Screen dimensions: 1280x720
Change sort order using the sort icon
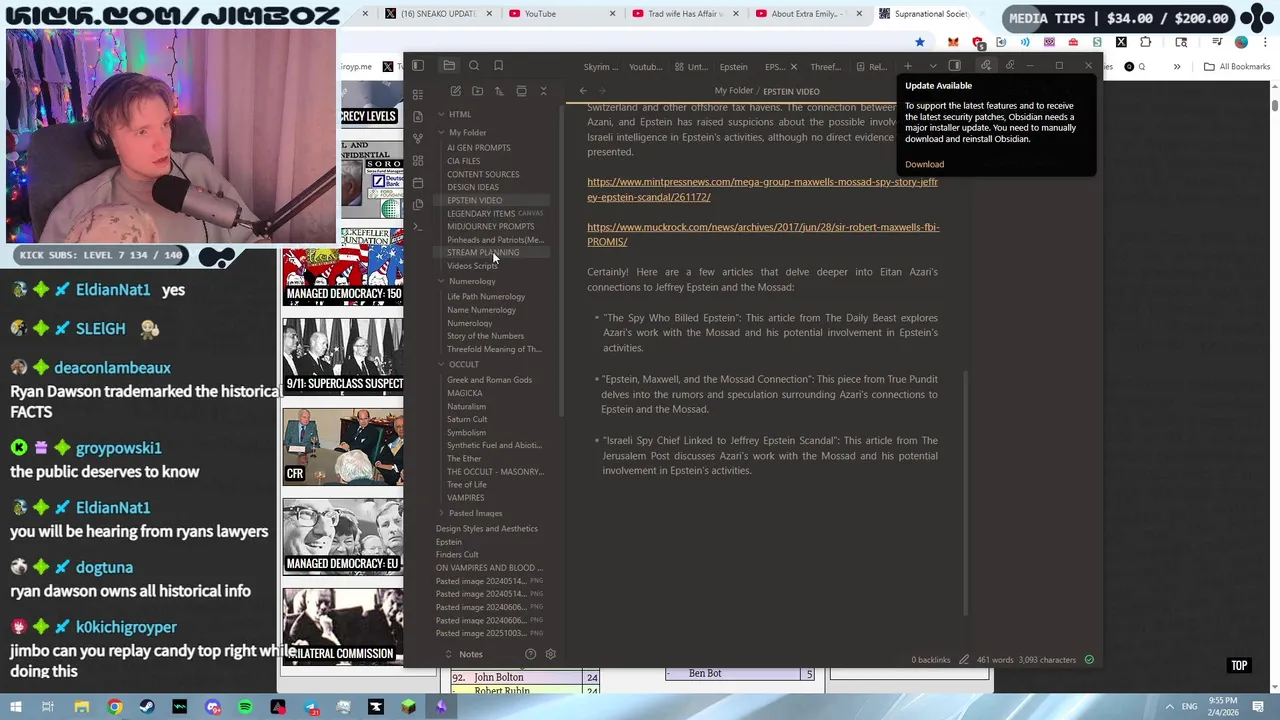[499, 91]
